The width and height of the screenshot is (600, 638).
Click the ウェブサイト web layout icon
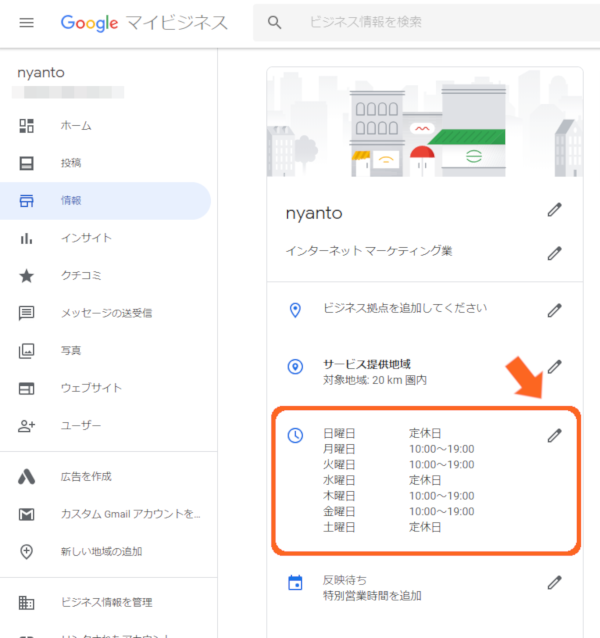(x=26, y=388)
